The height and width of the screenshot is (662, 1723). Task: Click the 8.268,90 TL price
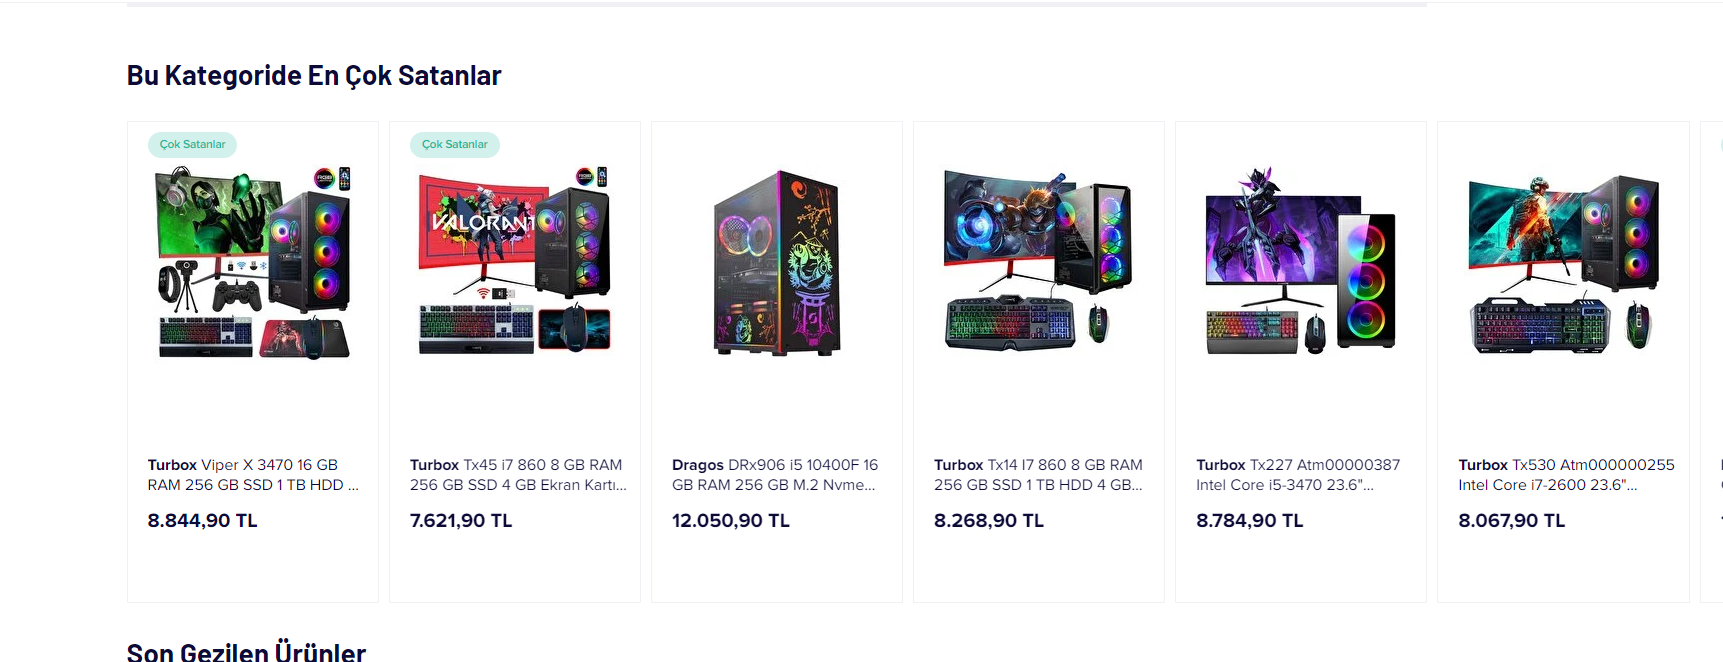pyautogui.click(x=989, y=521)
